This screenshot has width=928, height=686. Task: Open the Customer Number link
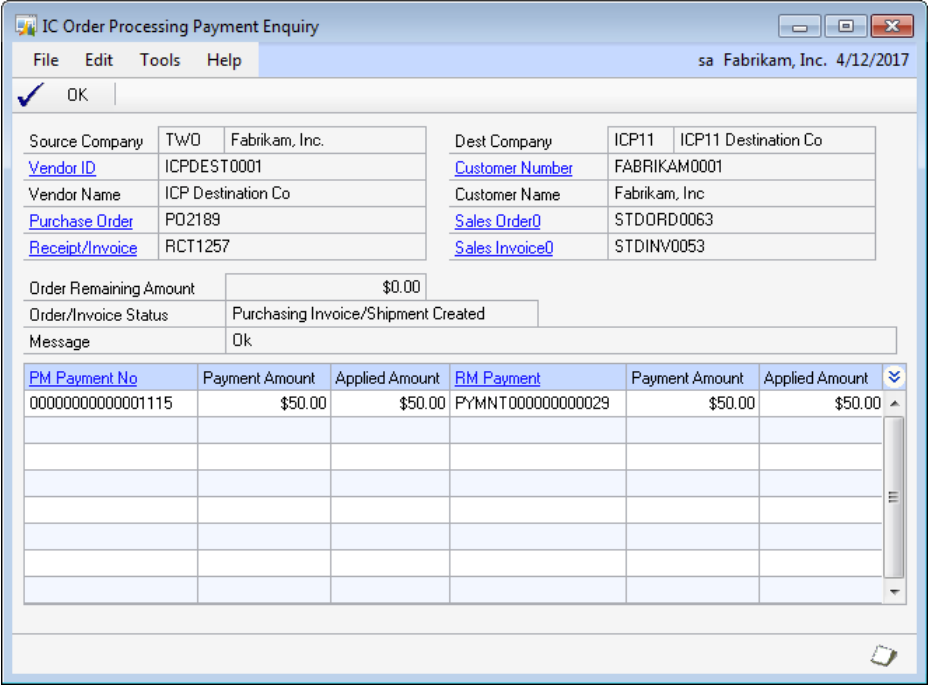(x=514, y=168)
